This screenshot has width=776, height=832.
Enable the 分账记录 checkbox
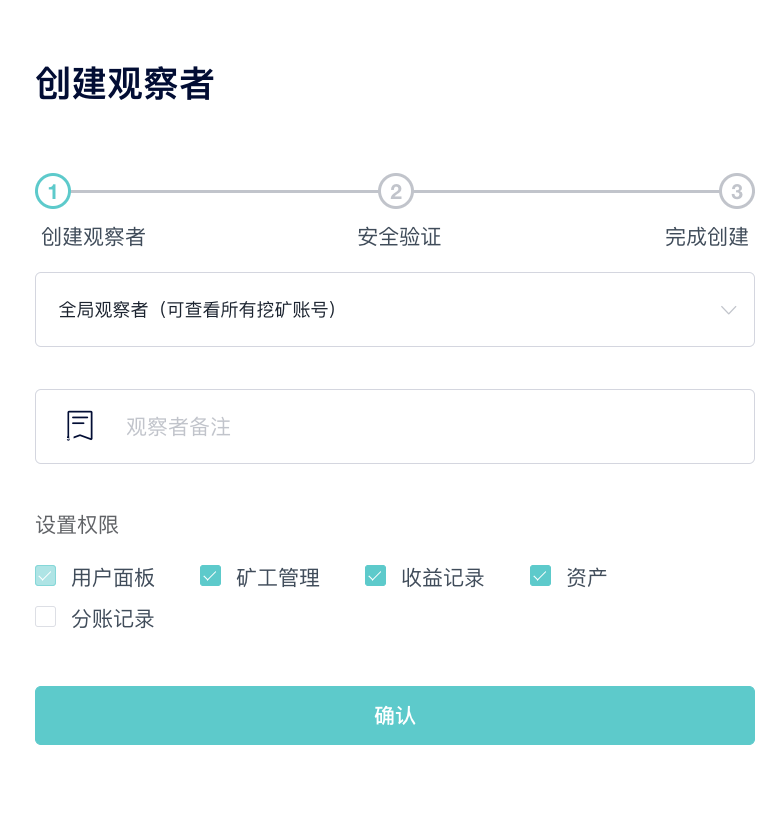tap(46, 617)
